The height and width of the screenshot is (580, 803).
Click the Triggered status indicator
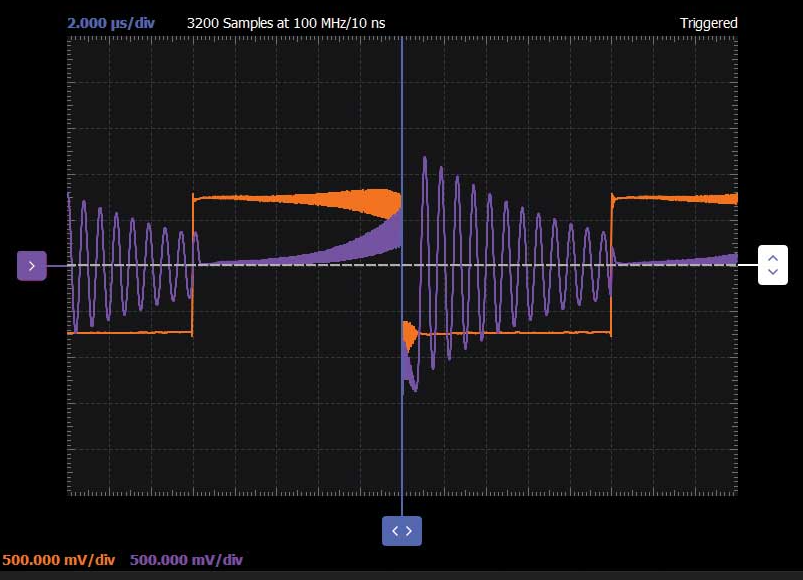point(708,23)
